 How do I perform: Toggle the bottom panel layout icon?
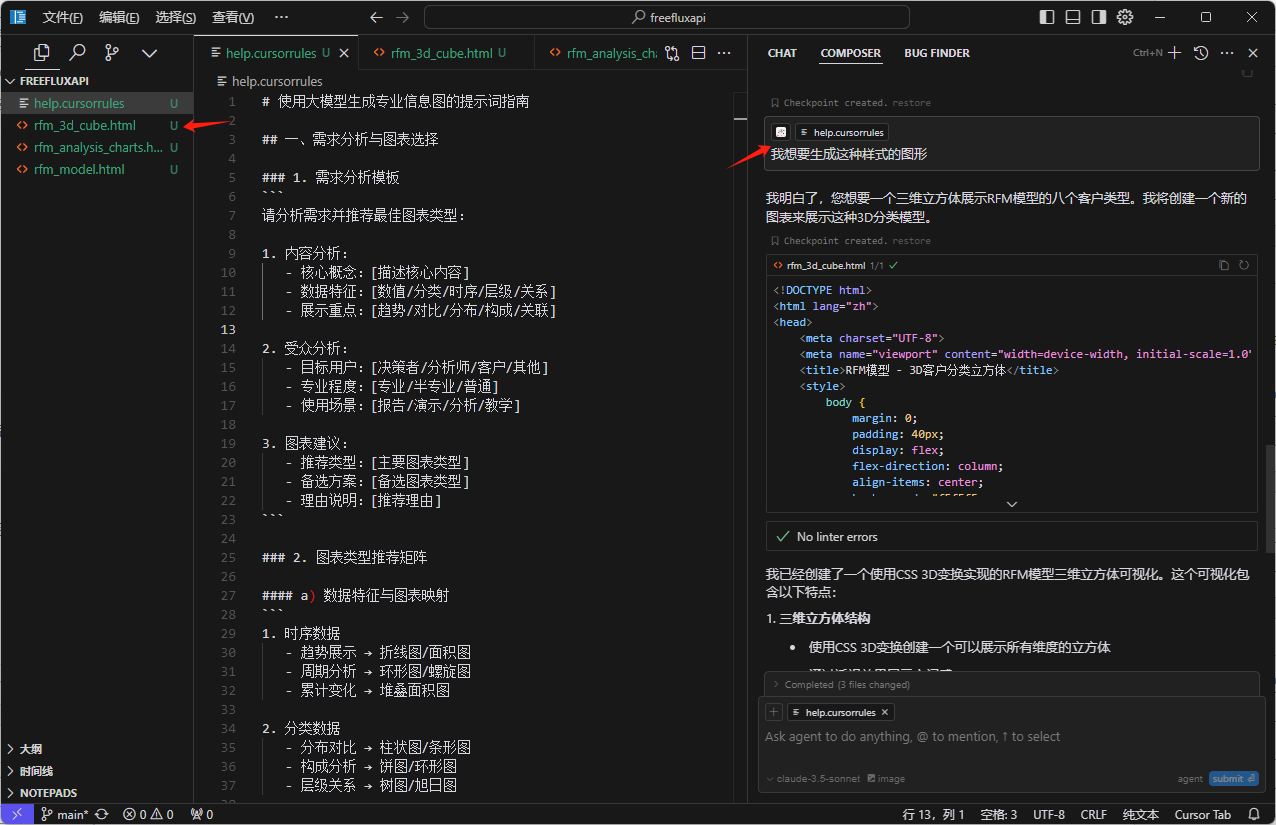point(1073,17)
